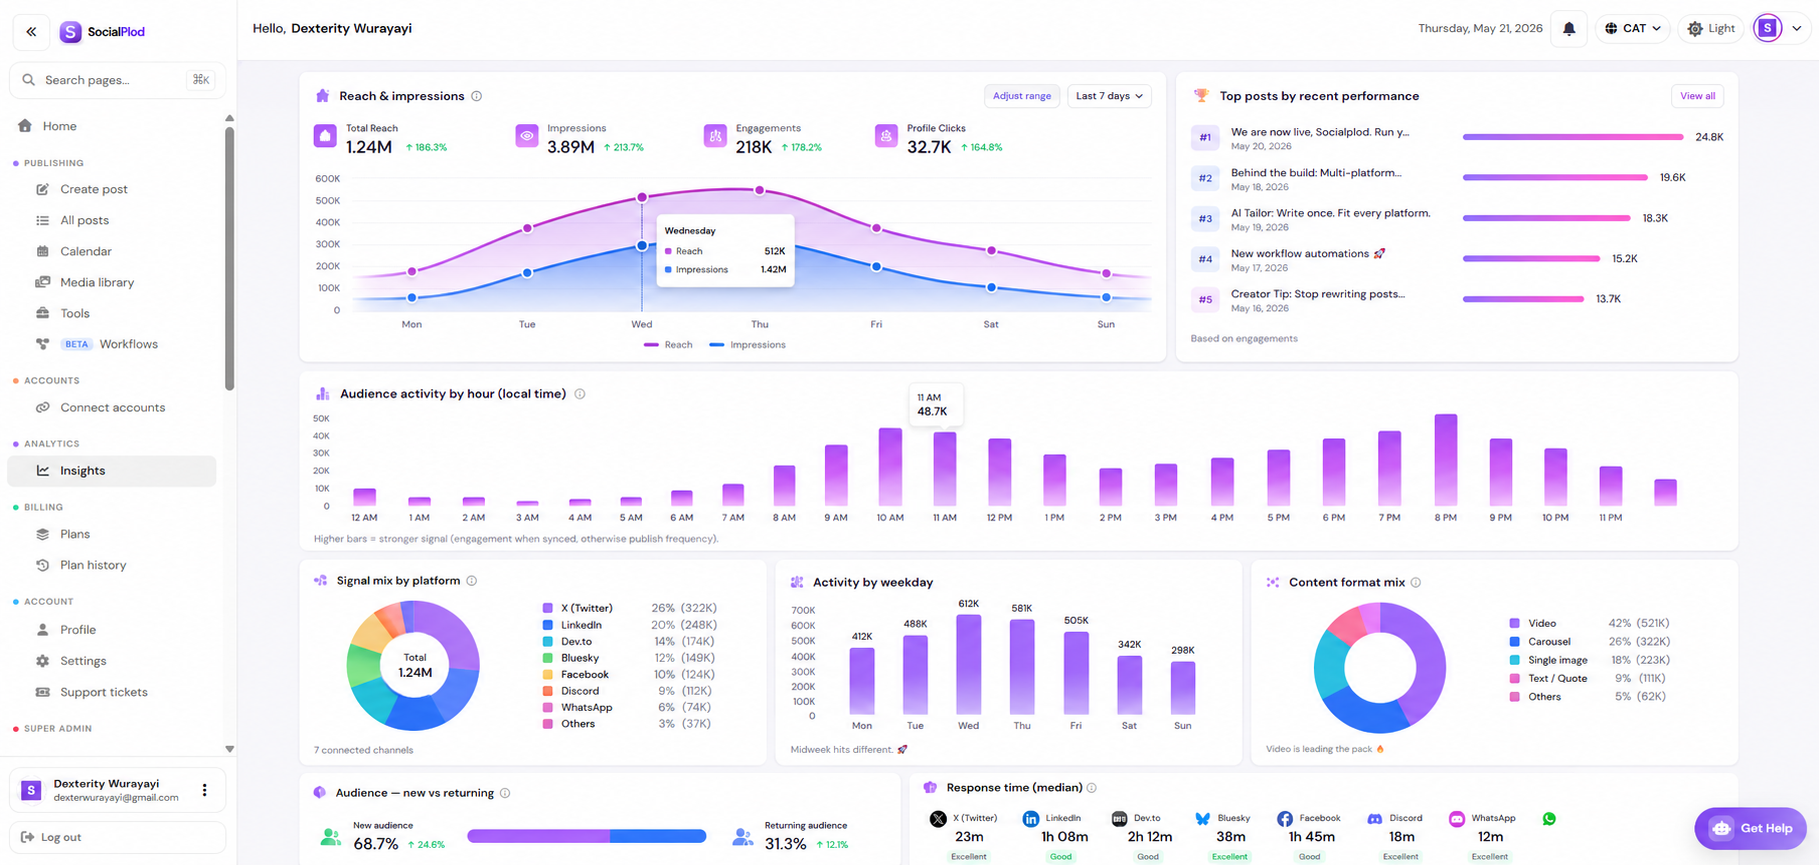Viewport: 1819px width, 865px height.
Task: Toggle Reach series in chart legend
Action: [668, 345]
